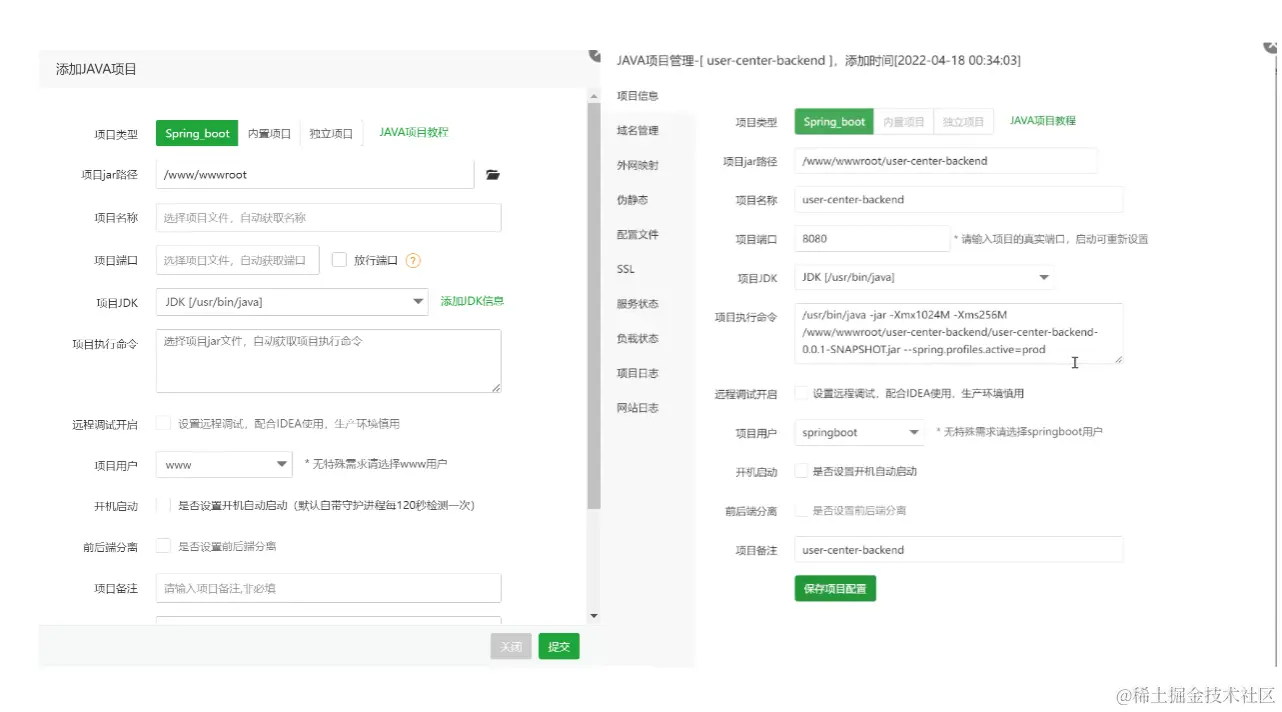Open 外网映射 sidebar tab
The image size is (1282, 712).
click(x=638, y=165)
